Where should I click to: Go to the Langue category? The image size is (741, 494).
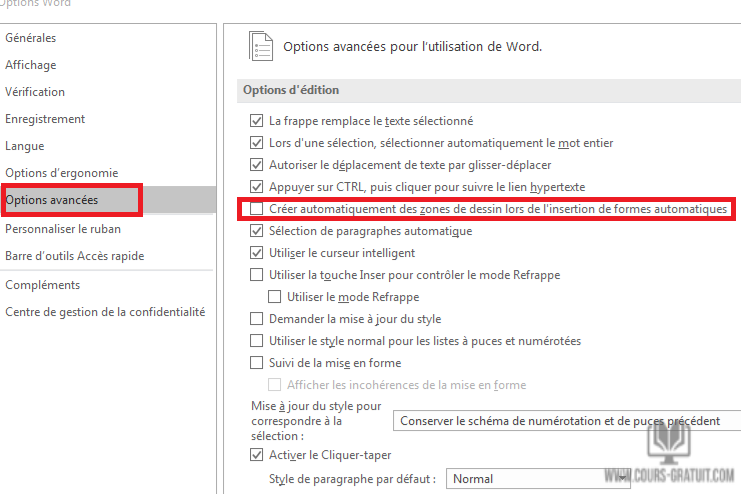pos(25,146)
